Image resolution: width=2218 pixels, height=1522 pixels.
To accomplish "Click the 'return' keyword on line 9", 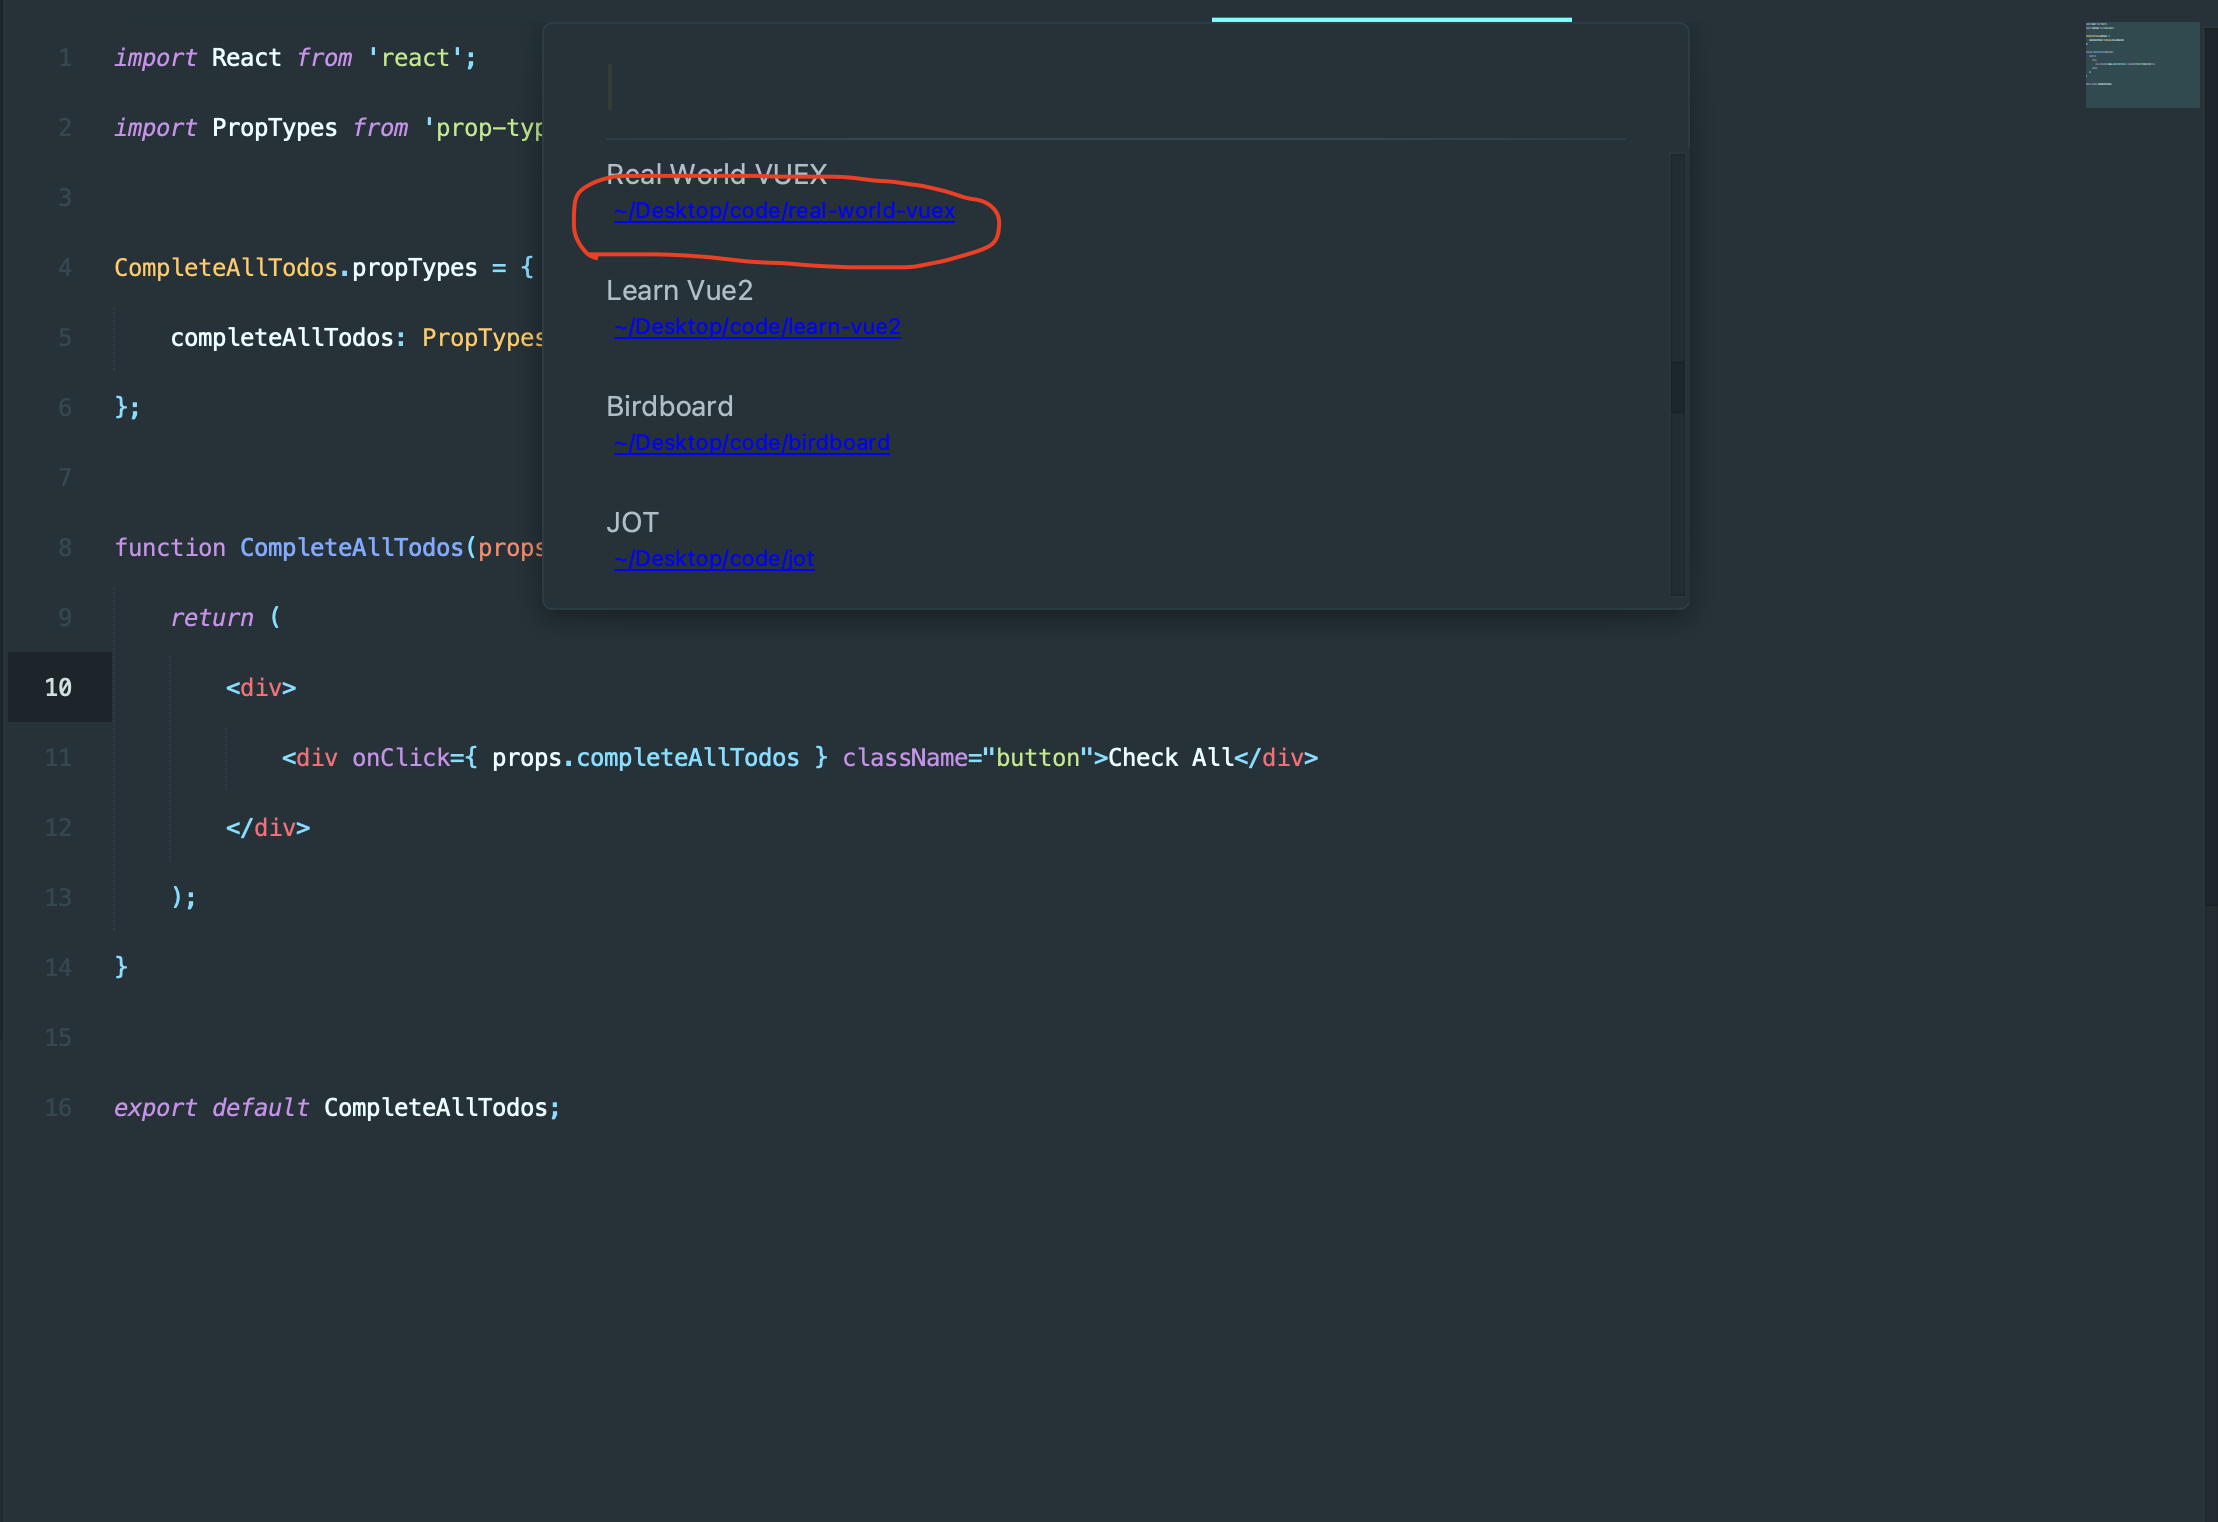I will 211,618.
